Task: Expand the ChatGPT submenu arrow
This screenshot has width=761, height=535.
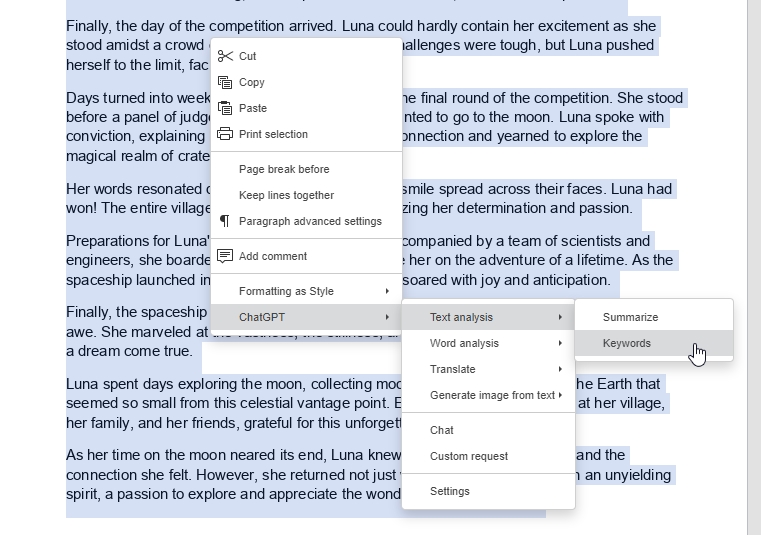Action: (x=387, y=317)
